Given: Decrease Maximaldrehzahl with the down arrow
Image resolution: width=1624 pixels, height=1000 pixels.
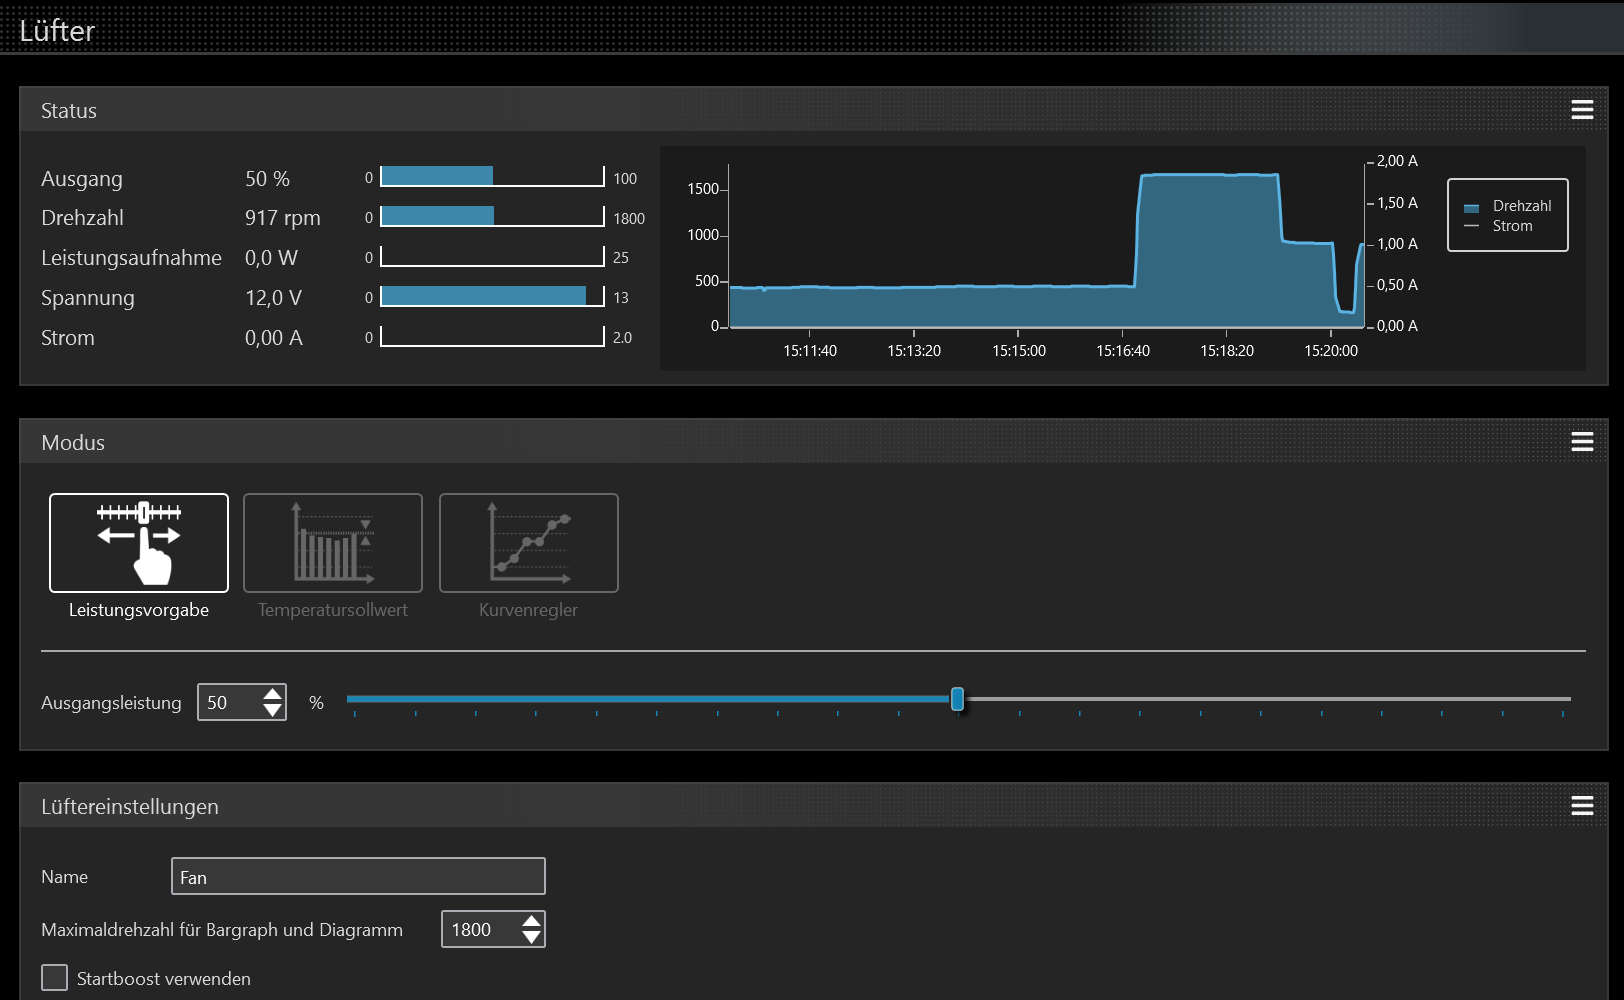Looking at the screenshot, I should (x=531, y=937).
